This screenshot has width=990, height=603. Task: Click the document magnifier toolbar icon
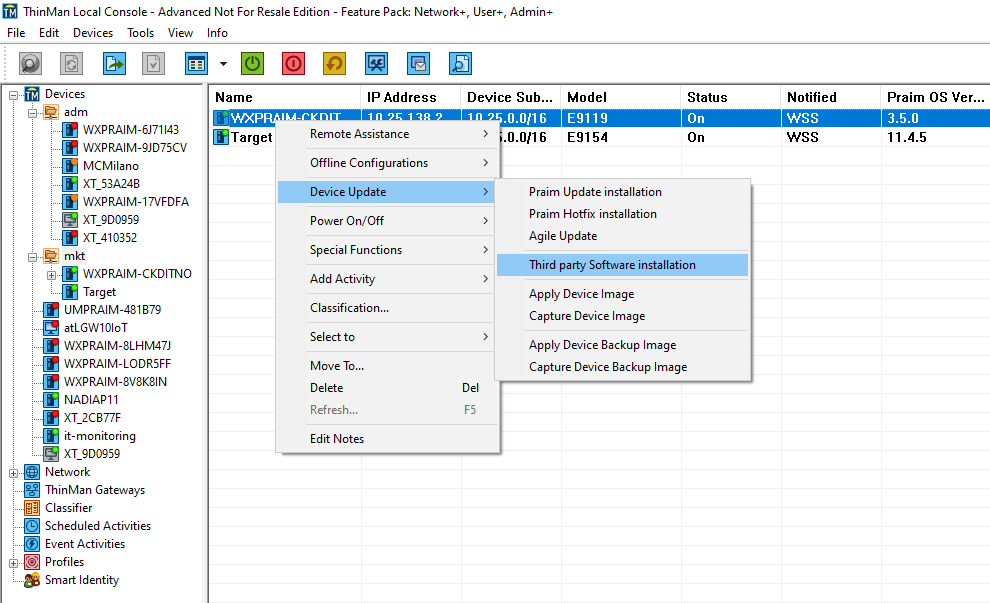tap(460, 63)
